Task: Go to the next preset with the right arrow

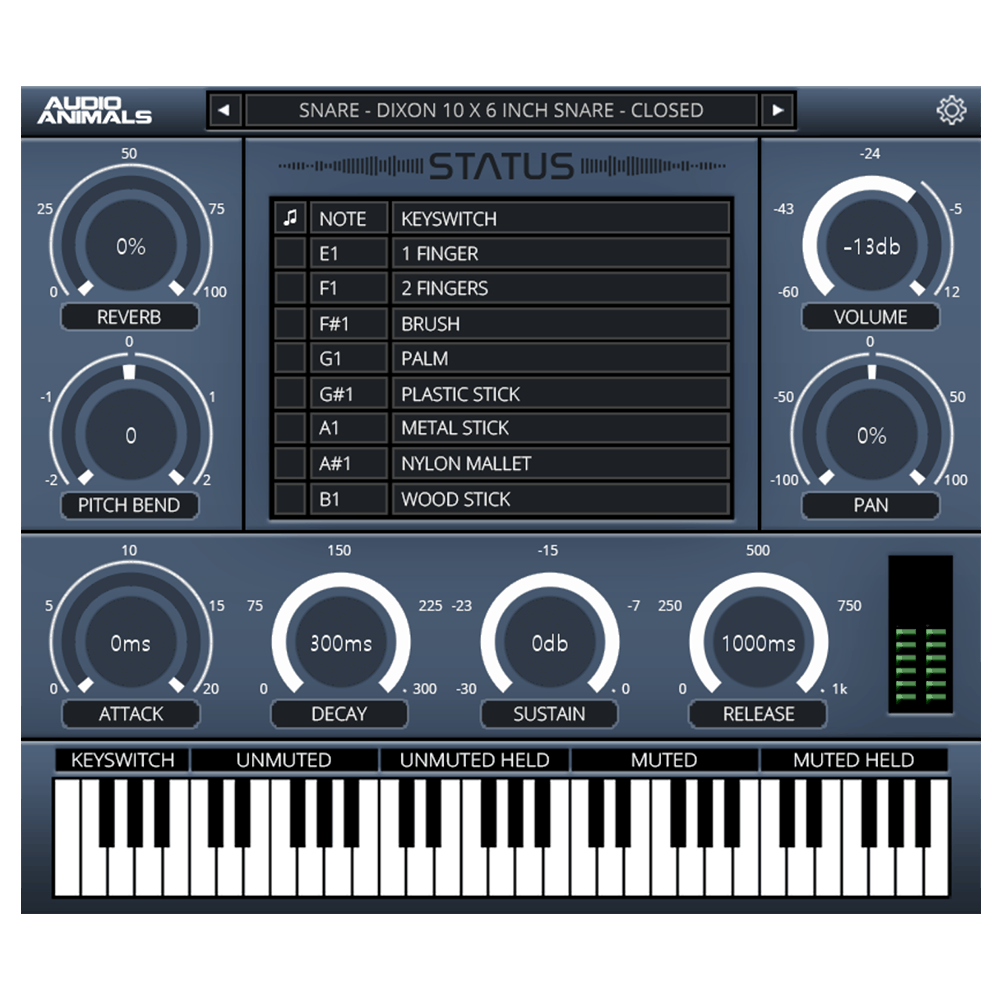Action: [778, 110]
